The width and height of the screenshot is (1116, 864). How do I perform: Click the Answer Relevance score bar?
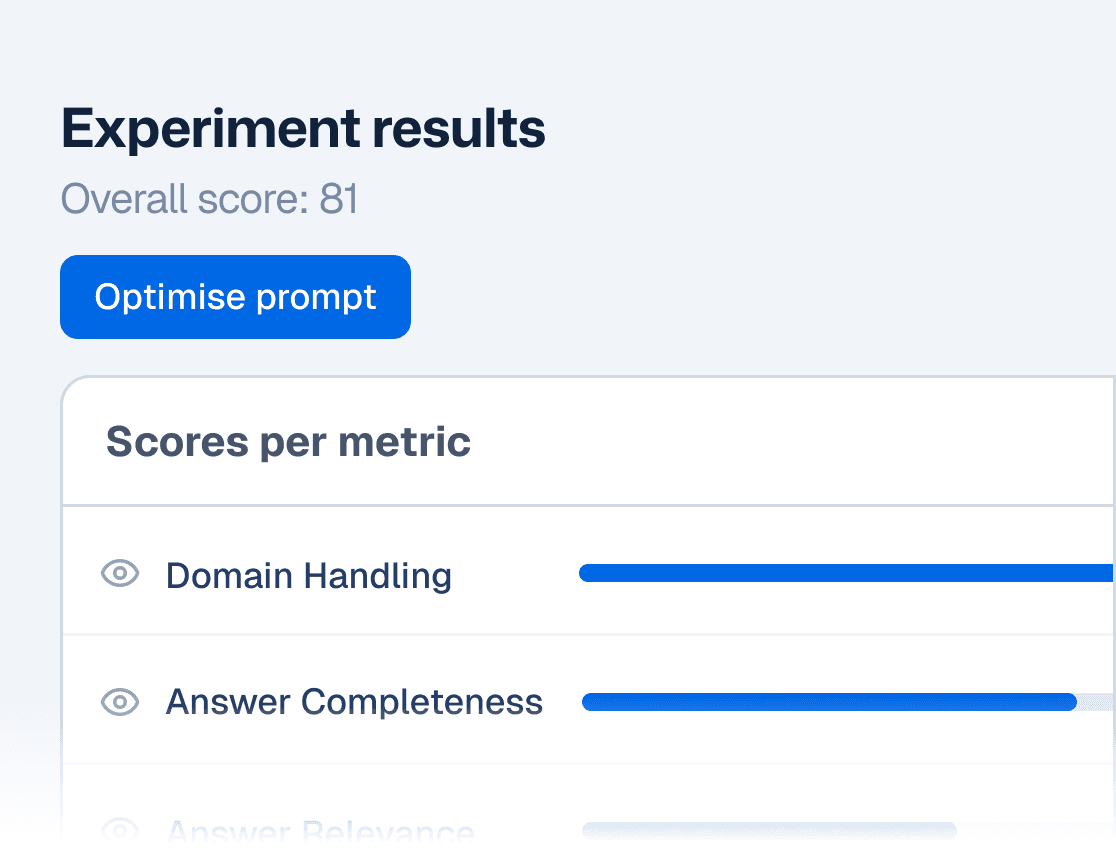pyautogui.click(x=769, y=830)
